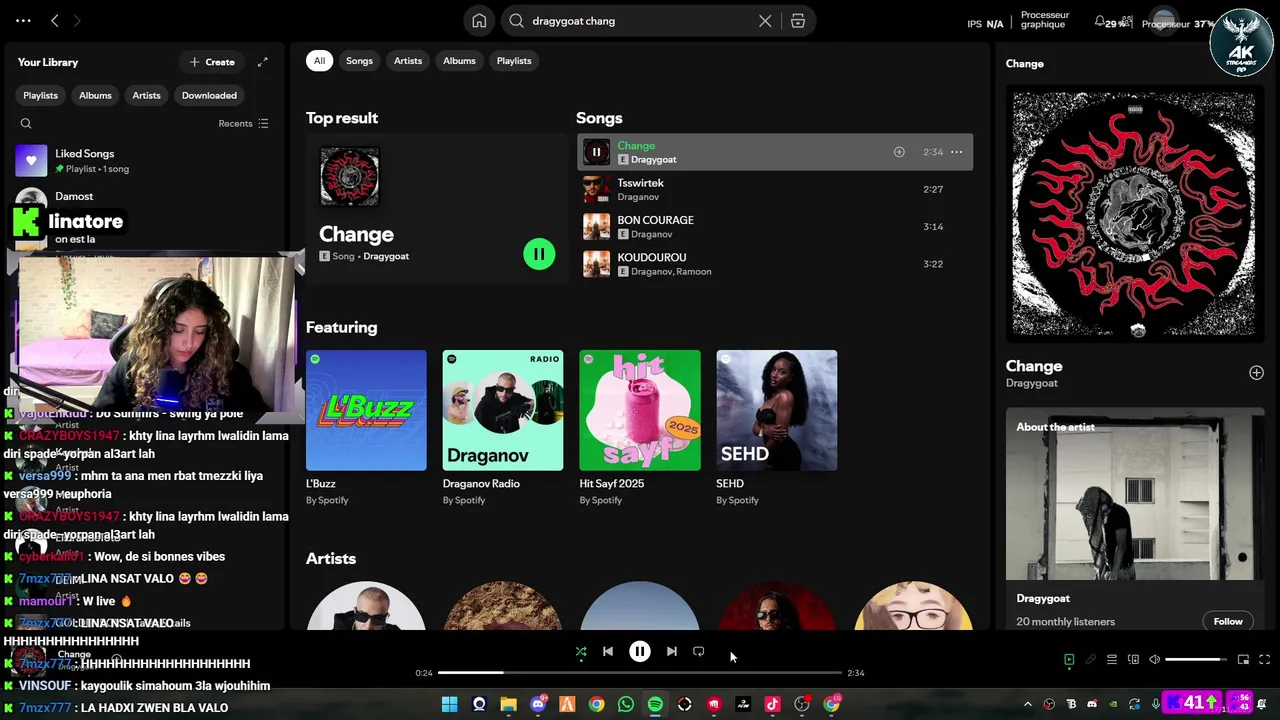The width and height of the screenshot is (1280, 720).
Task: Show Playlists in Your Library
Action: tap(41, 96)
